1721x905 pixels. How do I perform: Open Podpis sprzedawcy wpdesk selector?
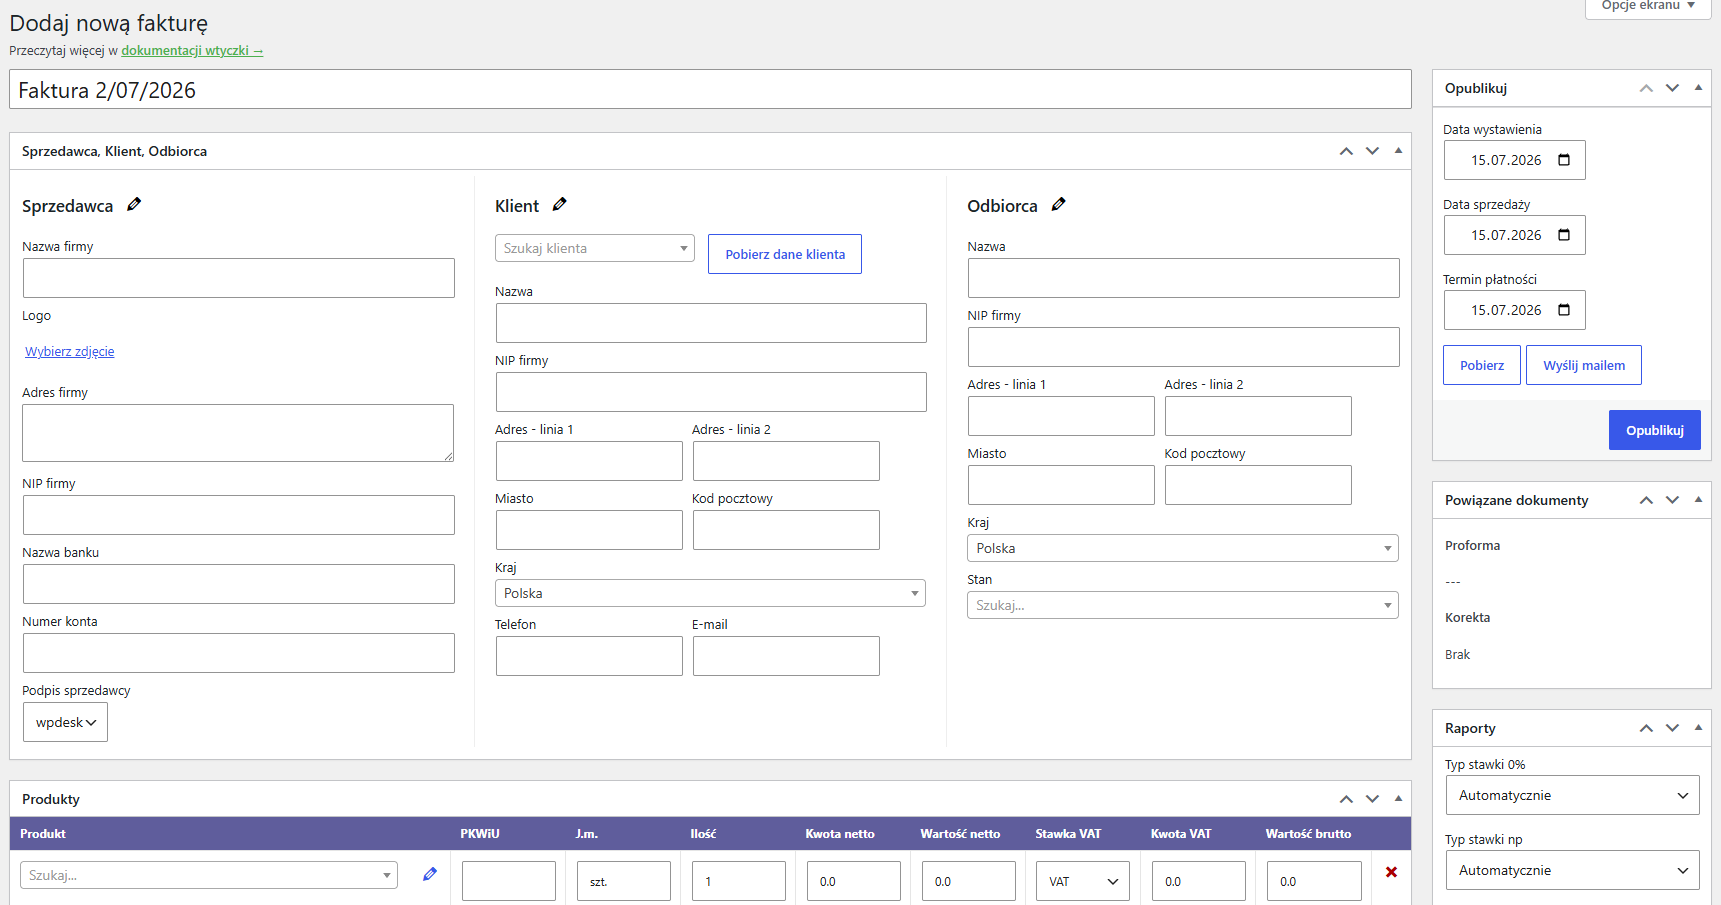click(x=65, y=722)
